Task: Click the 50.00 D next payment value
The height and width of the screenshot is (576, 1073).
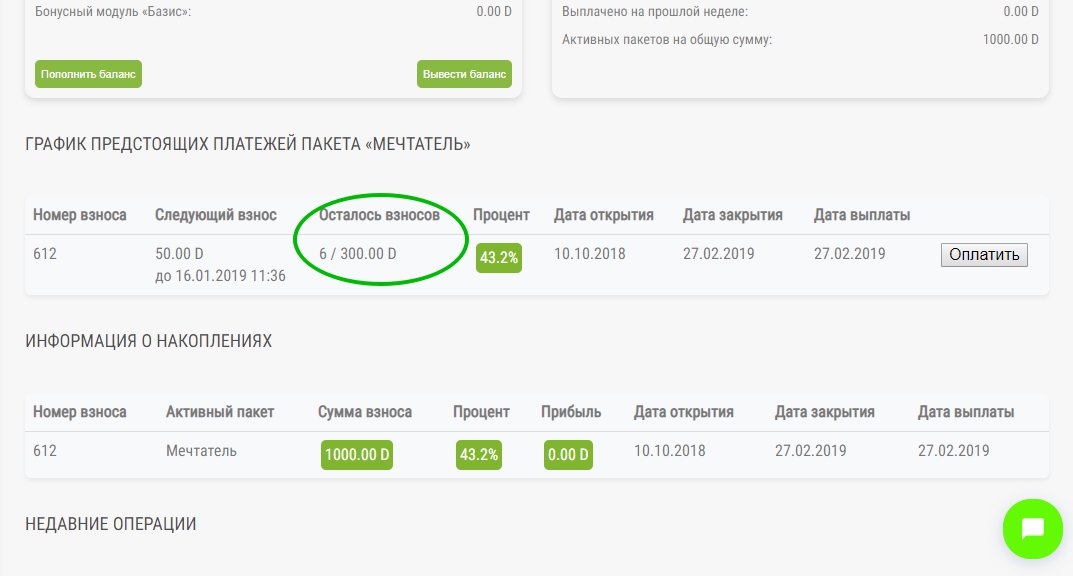Action: coord(179,254)
